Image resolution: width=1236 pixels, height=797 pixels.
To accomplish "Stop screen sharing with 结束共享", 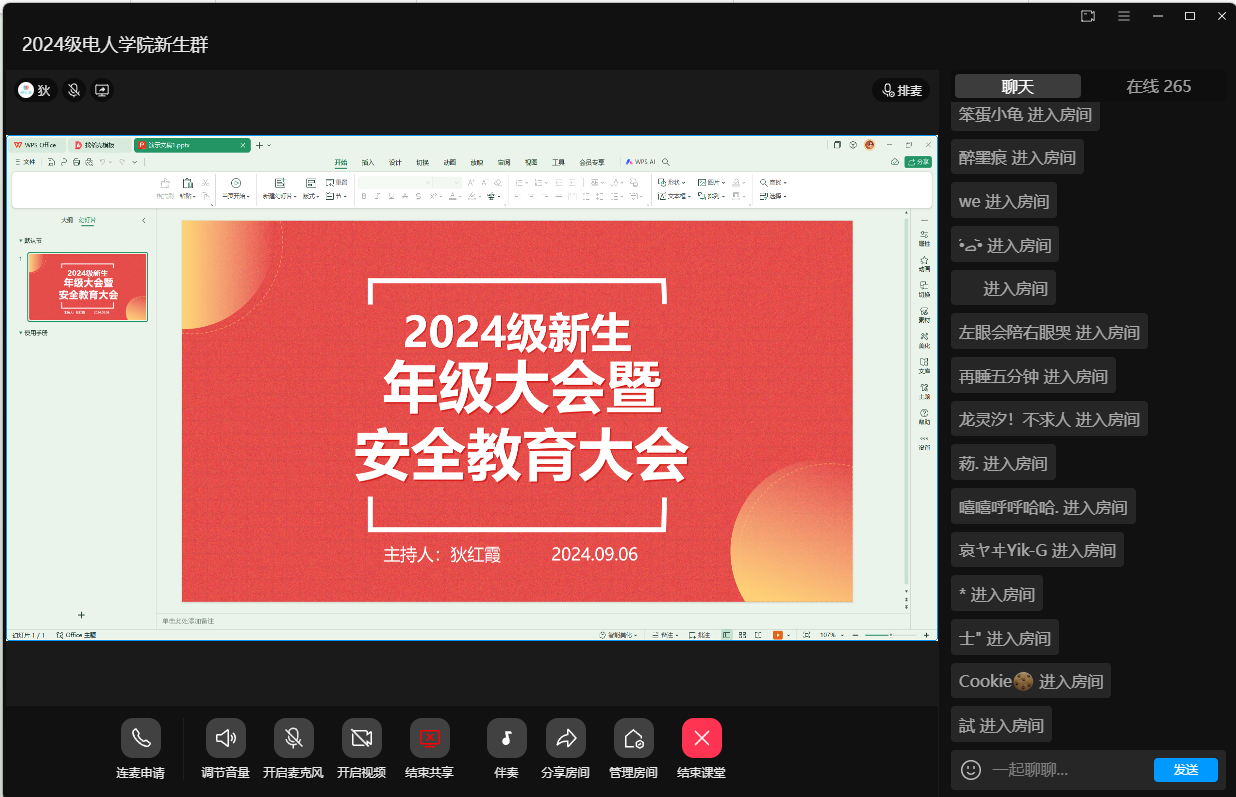I will point(430,738).
